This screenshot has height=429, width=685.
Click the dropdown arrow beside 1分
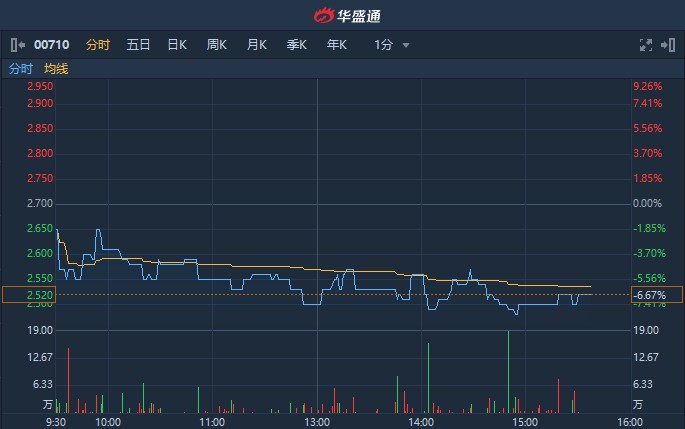click(406, 45)
